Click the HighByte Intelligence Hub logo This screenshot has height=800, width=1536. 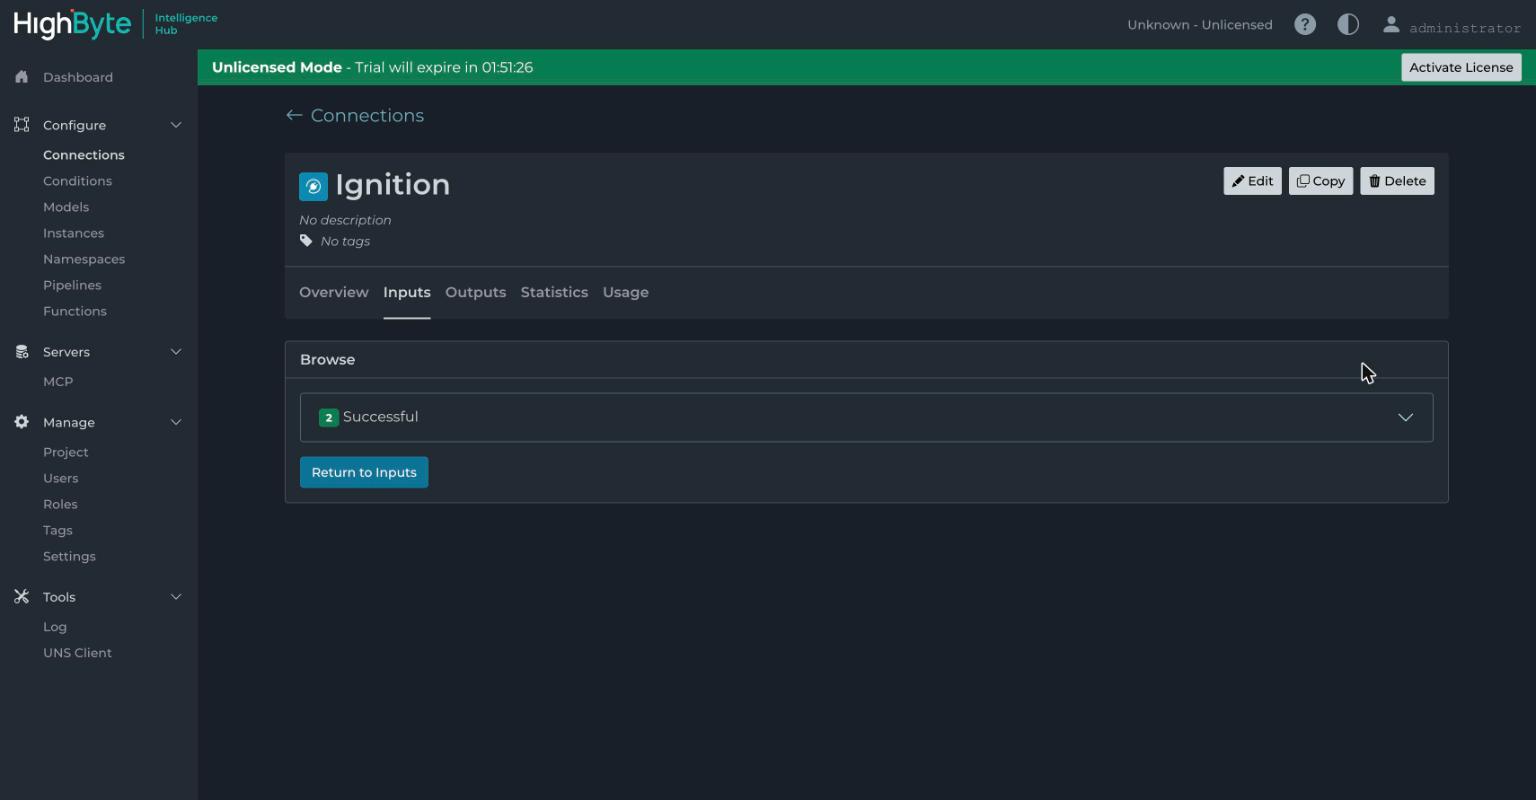pos(115,24)
